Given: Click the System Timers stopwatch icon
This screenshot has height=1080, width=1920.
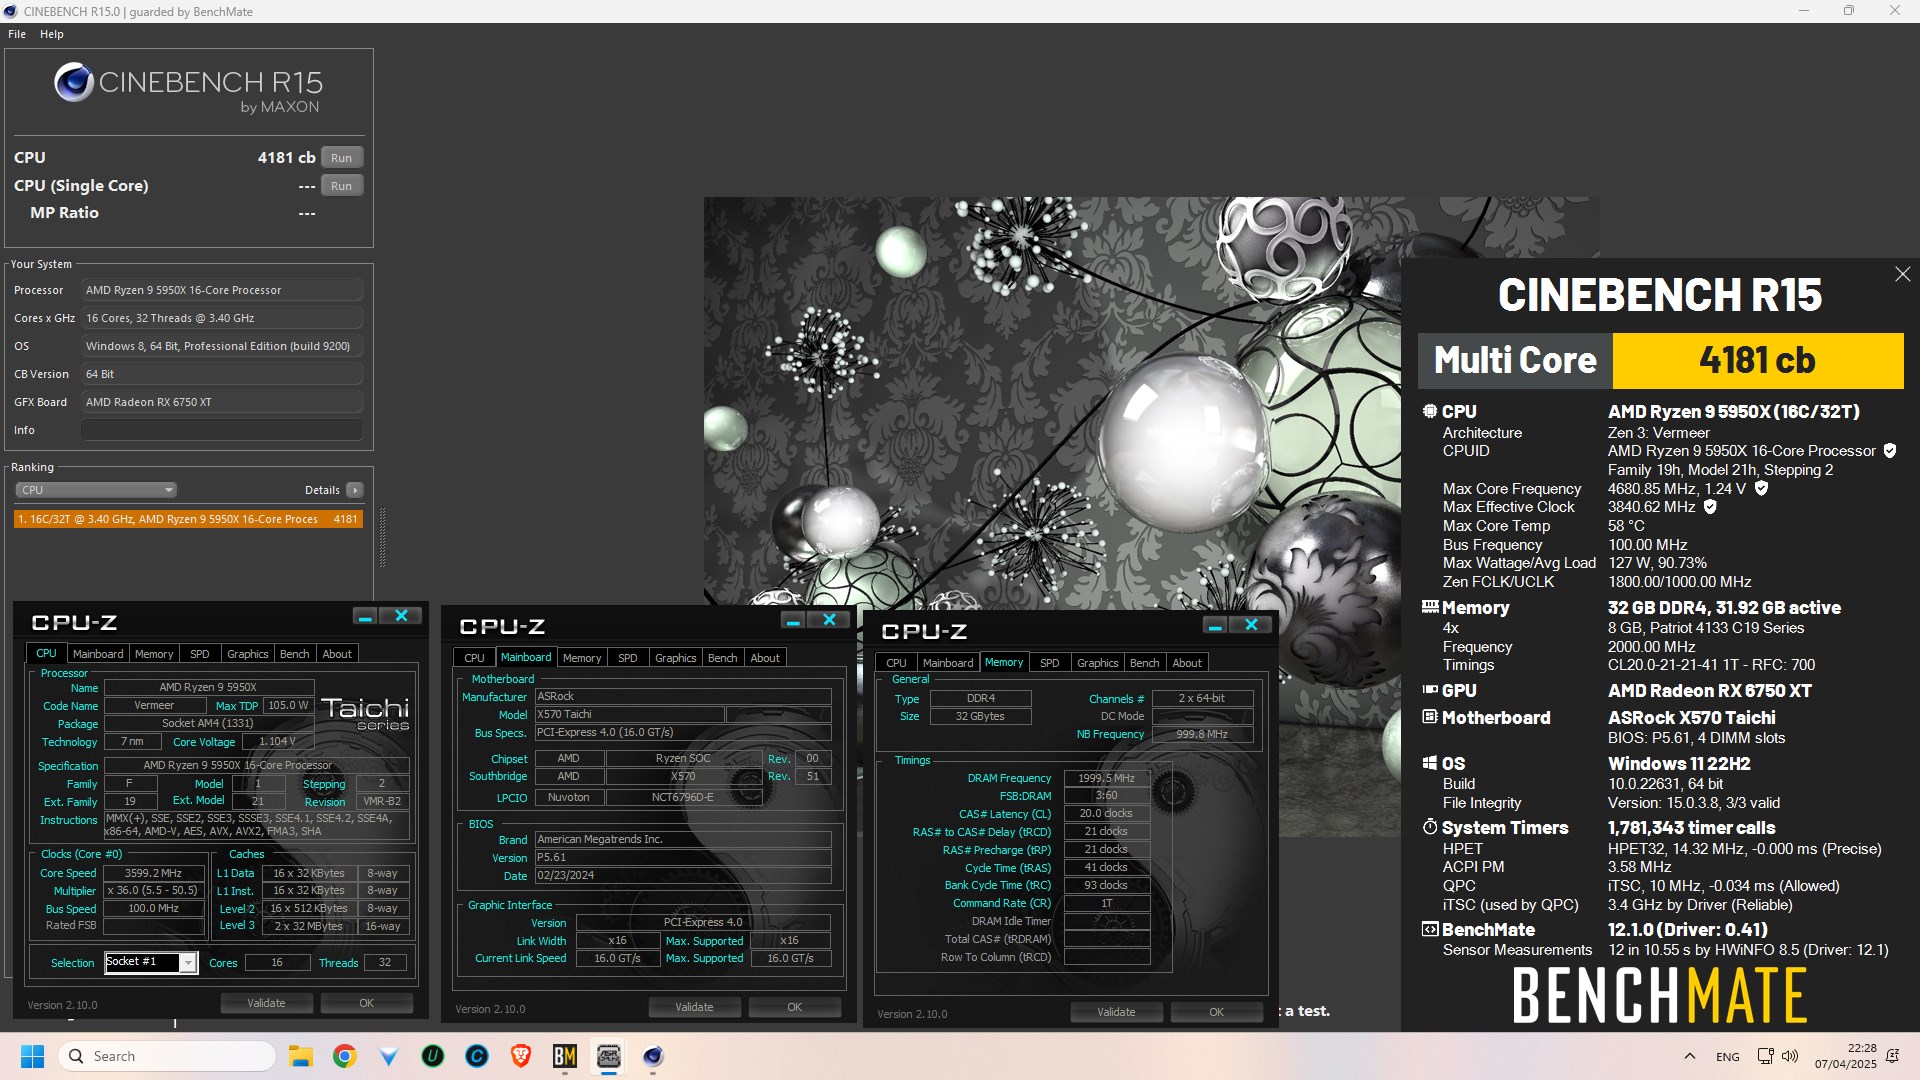Looking at the screenshot, I should [x=1430, y=827].
